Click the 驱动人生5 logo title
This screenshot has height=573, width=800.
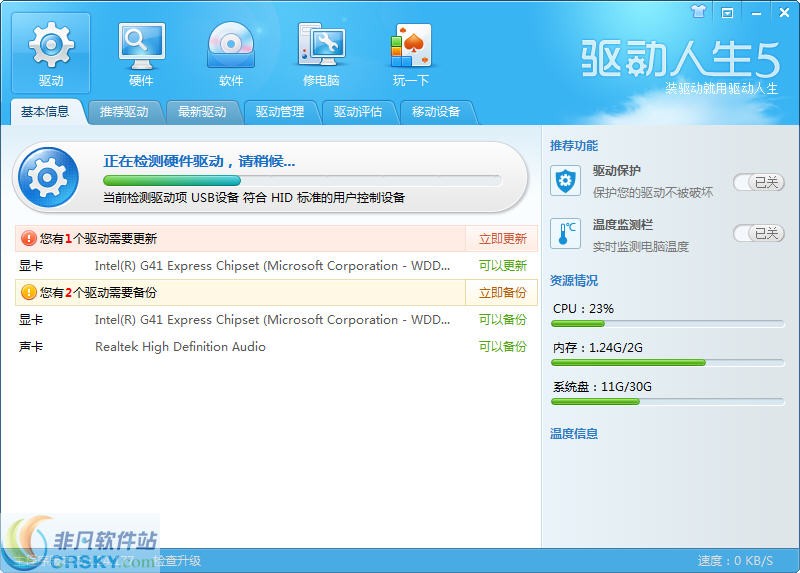681,59
